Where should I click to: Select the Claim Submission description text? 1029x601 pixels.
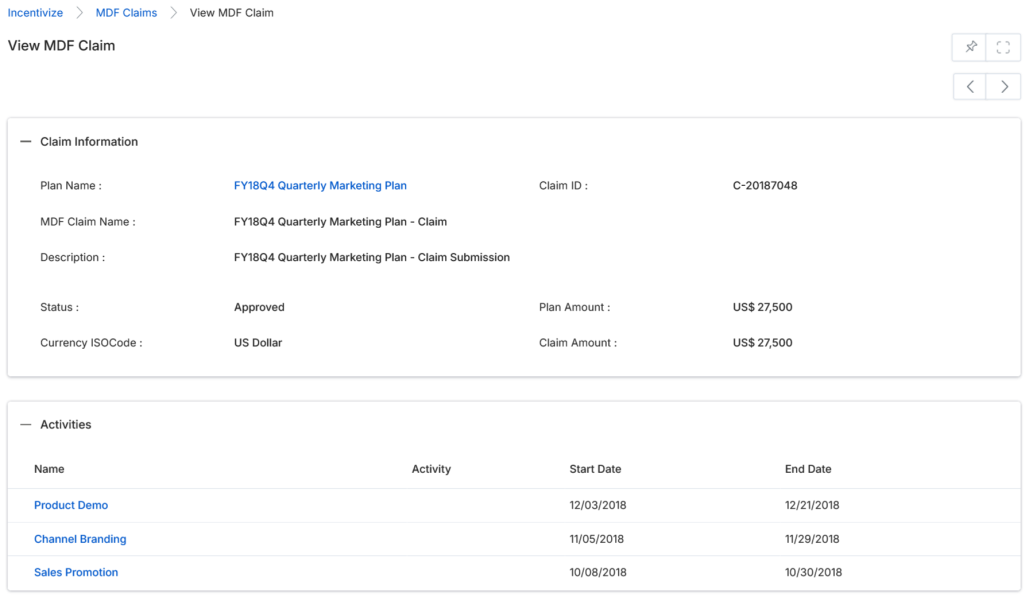pyautogui.click(x=372, y=257)
